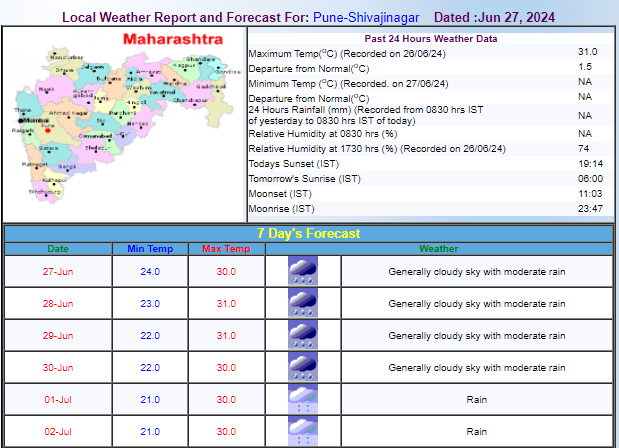Click the Date column header

tap(58, 249)
